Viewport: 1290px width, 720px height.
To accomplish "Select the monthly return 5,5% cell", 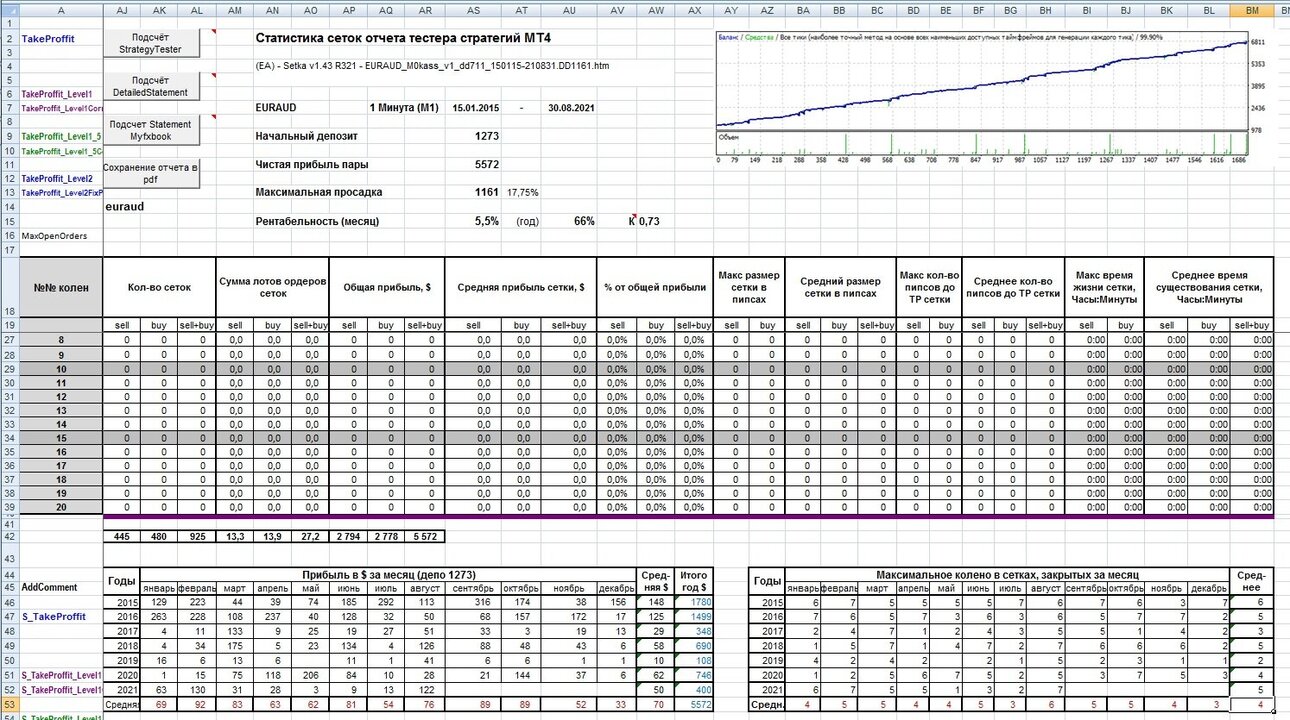I will pos(487,221).
